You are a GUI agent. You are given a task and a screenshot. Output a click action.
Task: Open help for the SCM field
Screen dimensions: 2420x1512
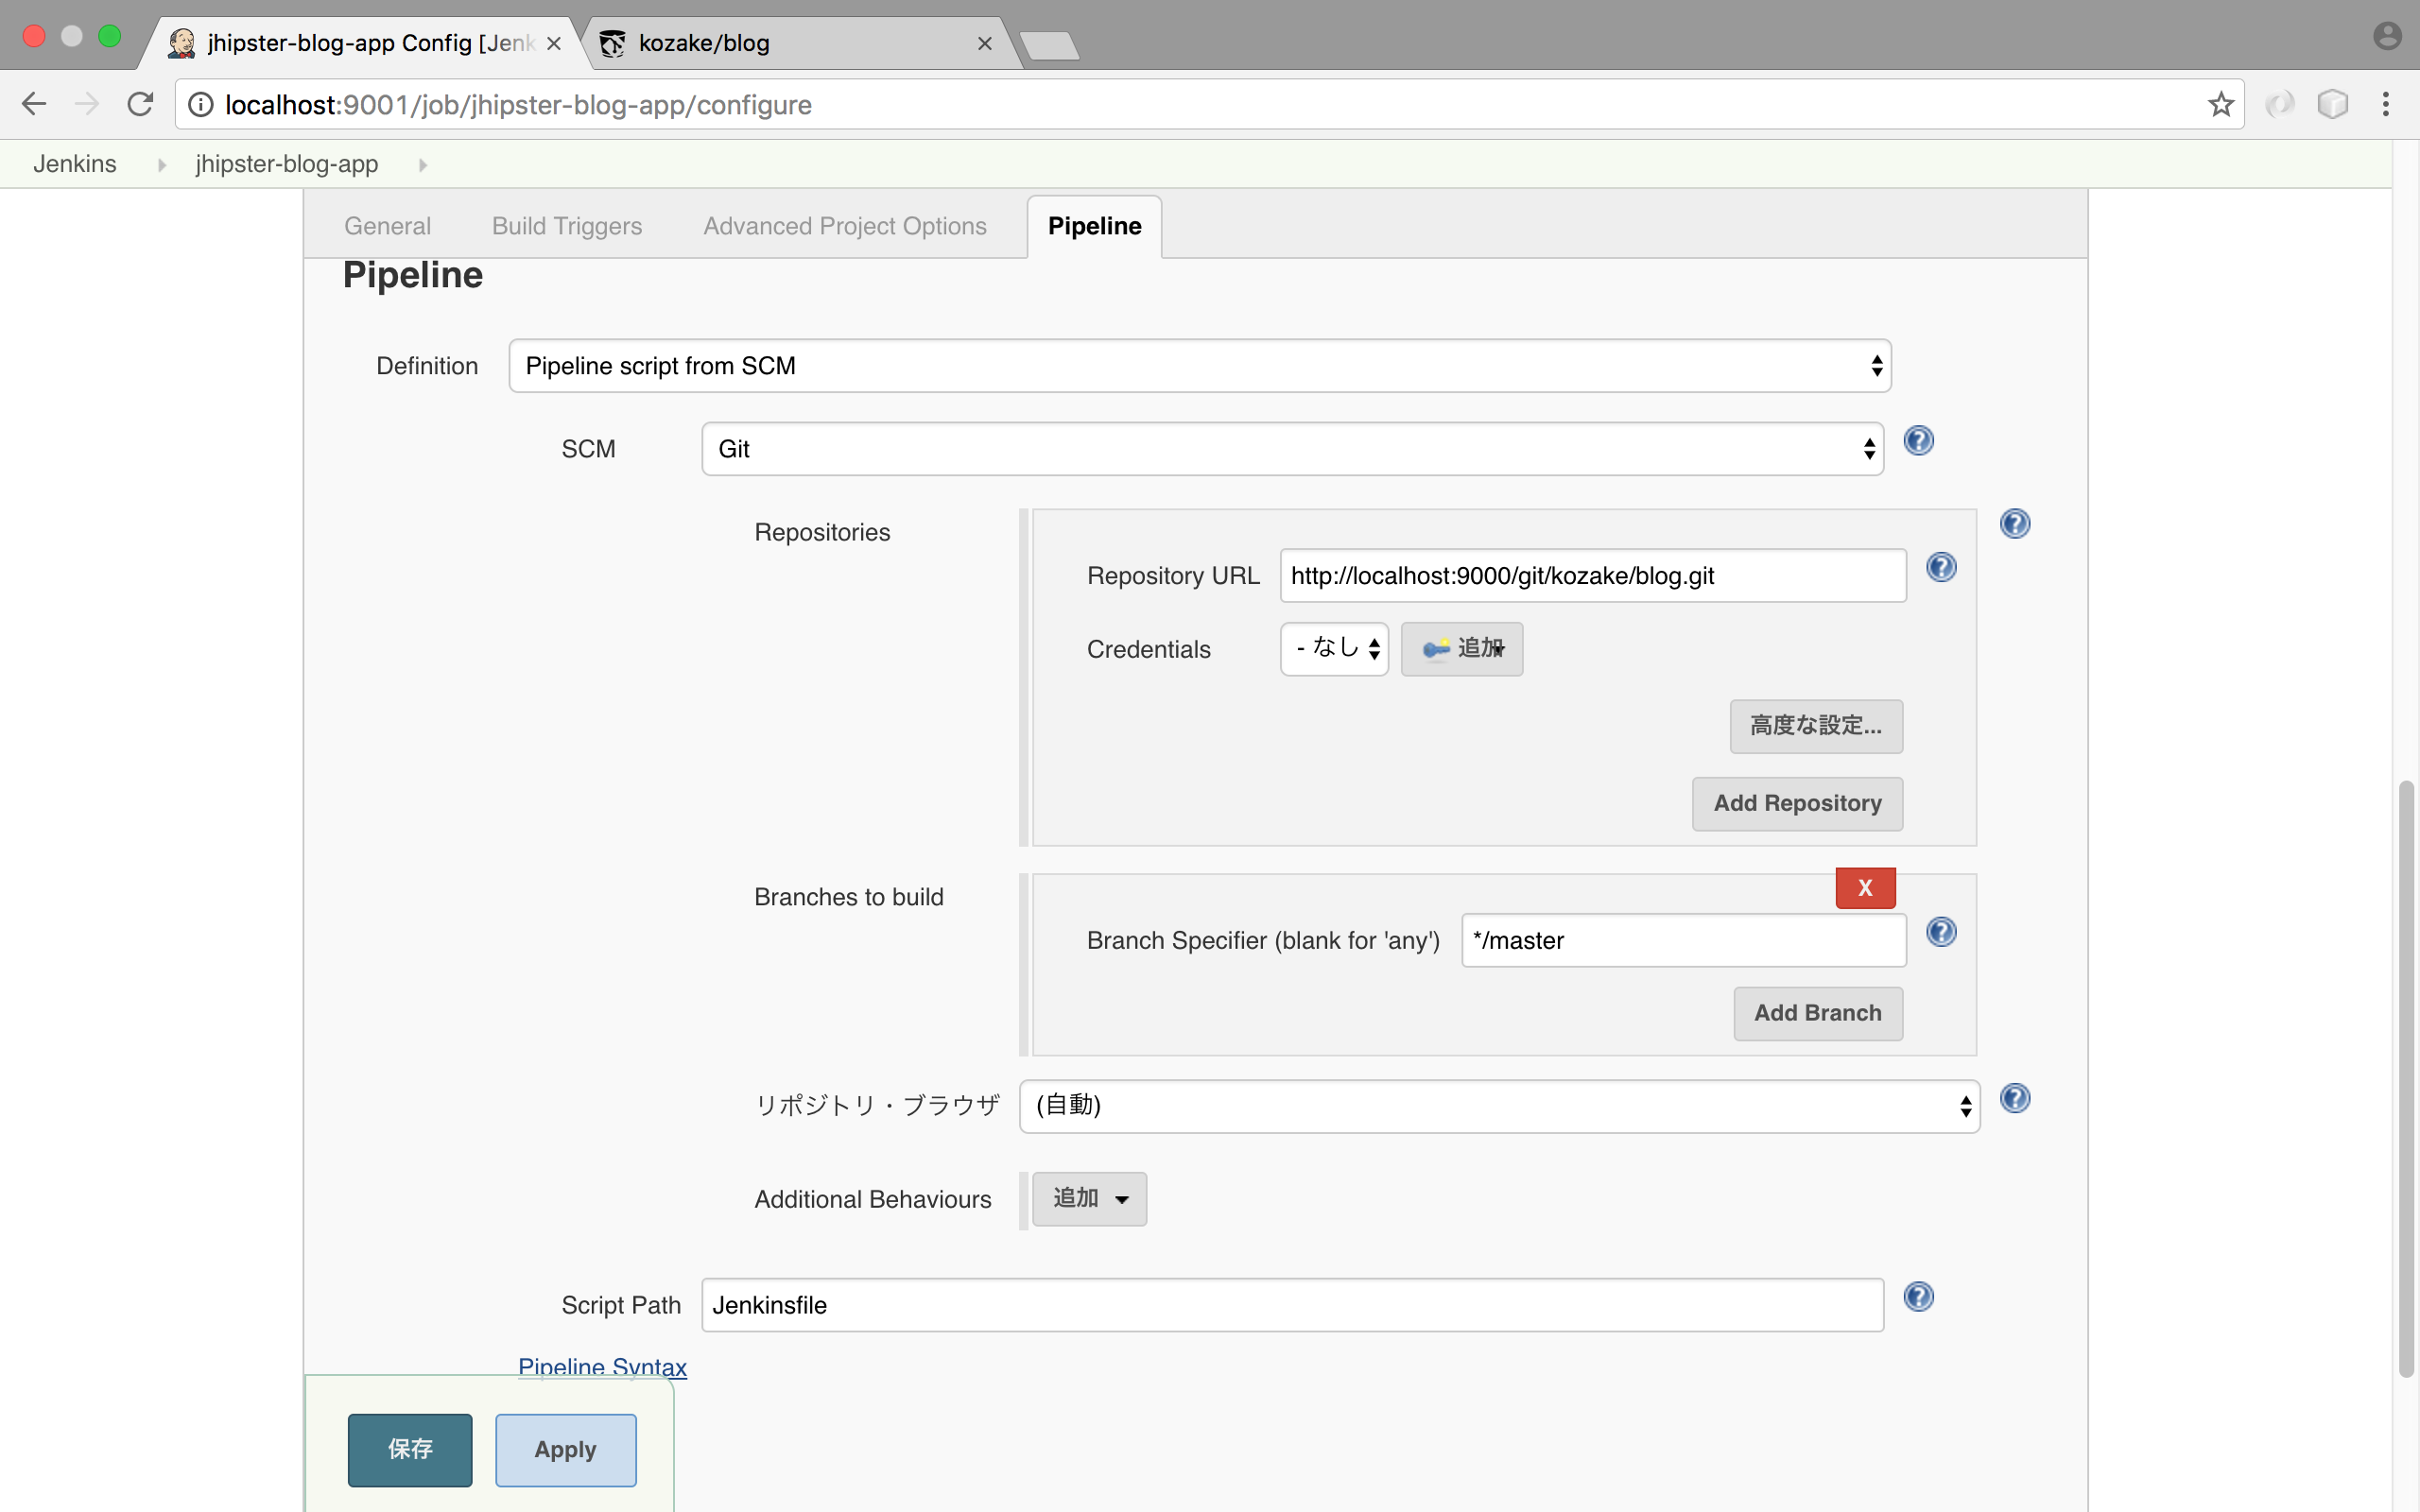pos(1918,441)
